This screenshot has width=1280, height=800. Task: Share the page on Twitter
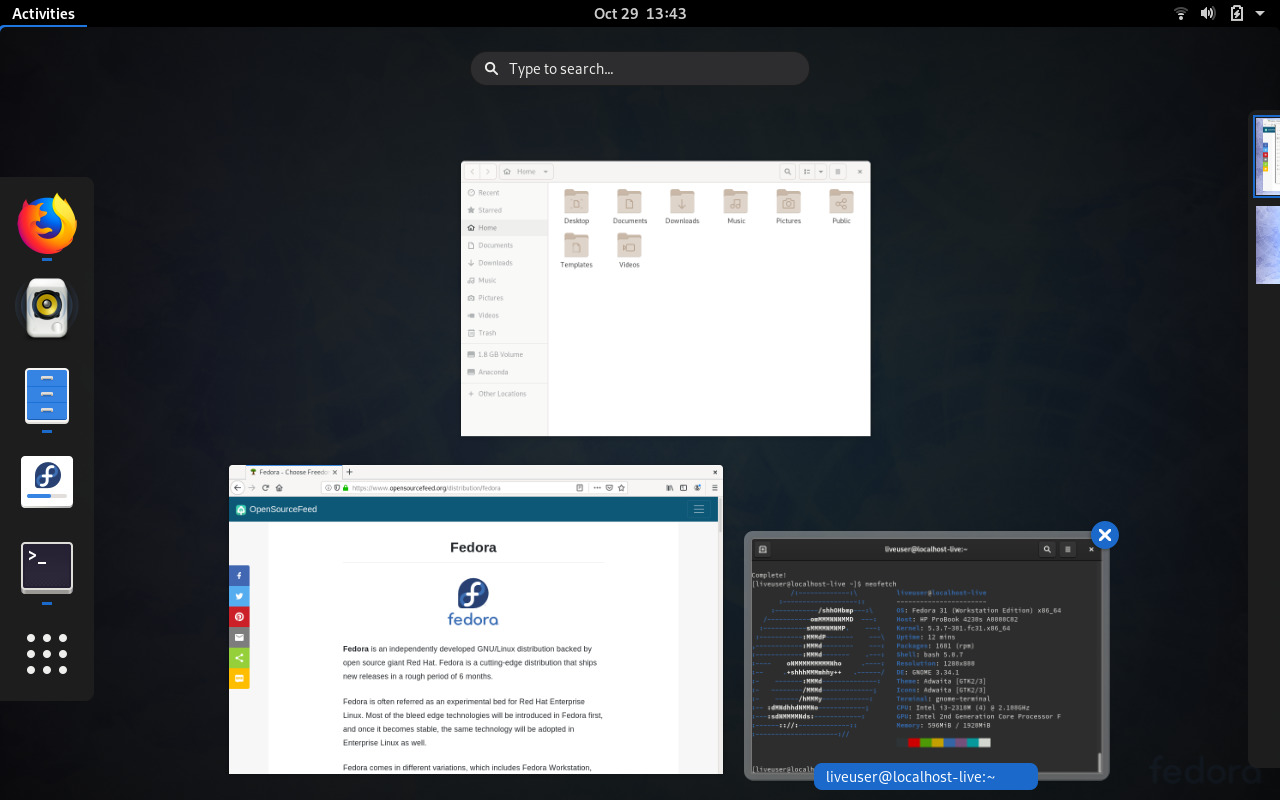[239, 596]
